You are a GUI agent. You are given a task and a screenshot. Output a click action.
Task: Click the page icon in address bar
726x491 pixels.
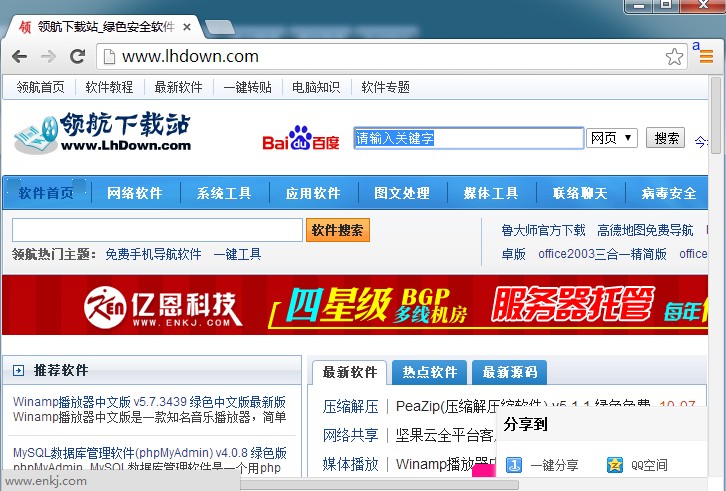point(109,57)
